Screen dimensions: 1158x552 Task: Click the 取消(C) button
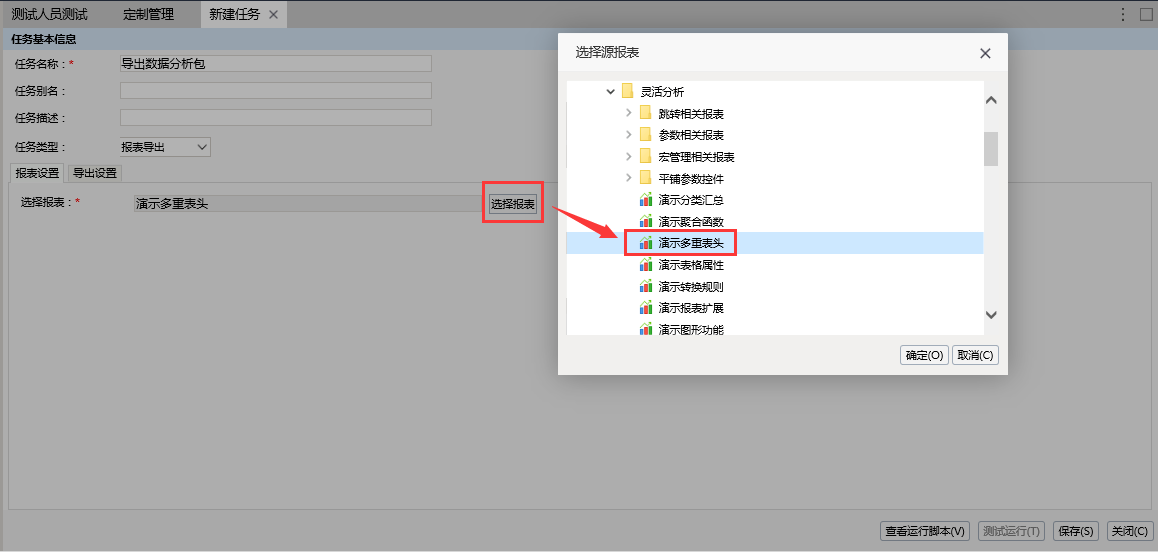[x=976, y=355]
